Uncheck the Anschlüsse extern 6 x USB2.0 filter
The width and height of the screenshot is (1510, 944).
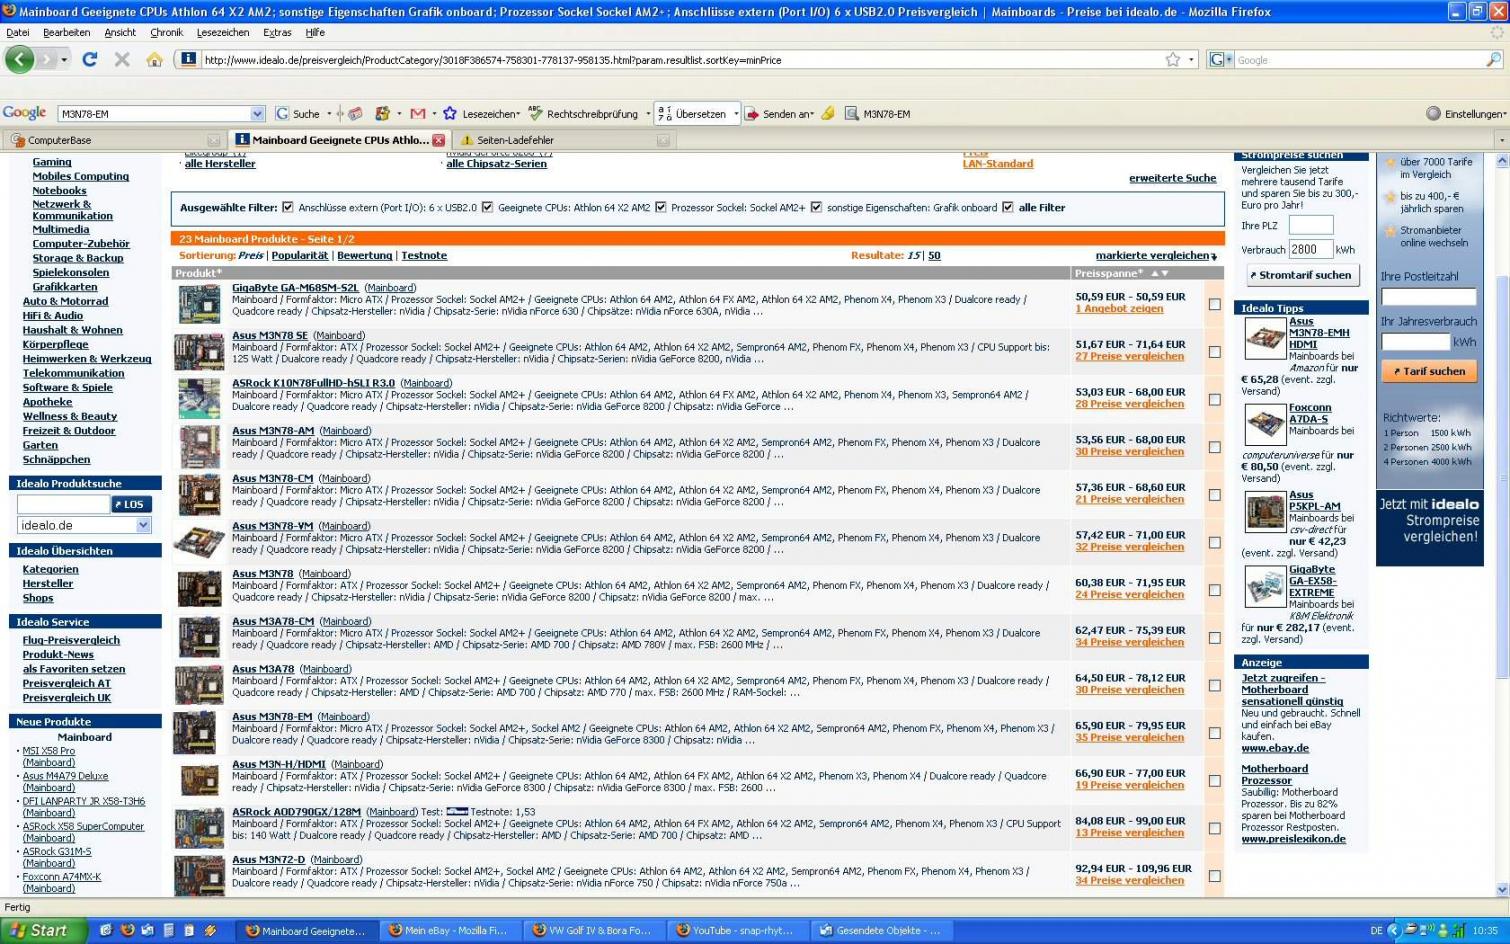point(288,207)
